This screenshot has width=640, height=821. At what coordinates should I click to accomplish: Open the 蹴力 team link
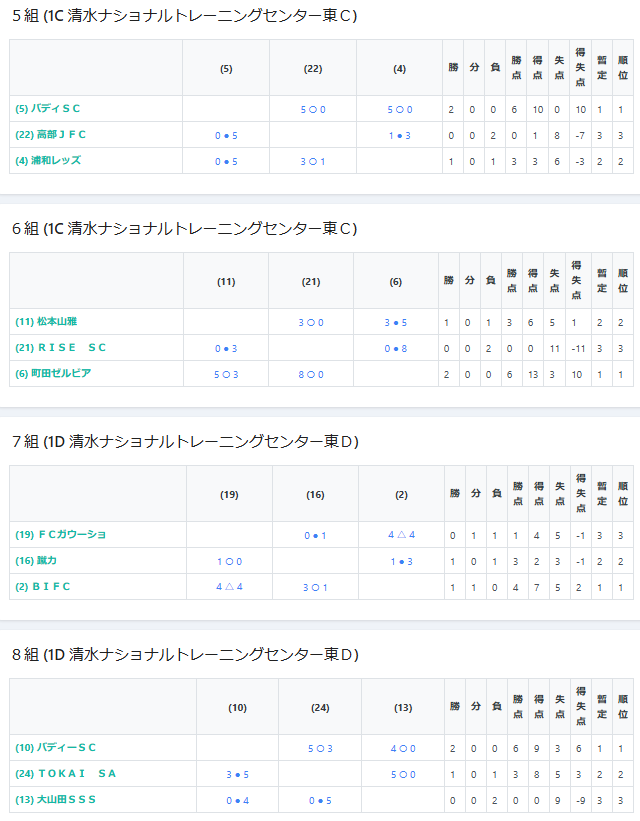point(36,561)
